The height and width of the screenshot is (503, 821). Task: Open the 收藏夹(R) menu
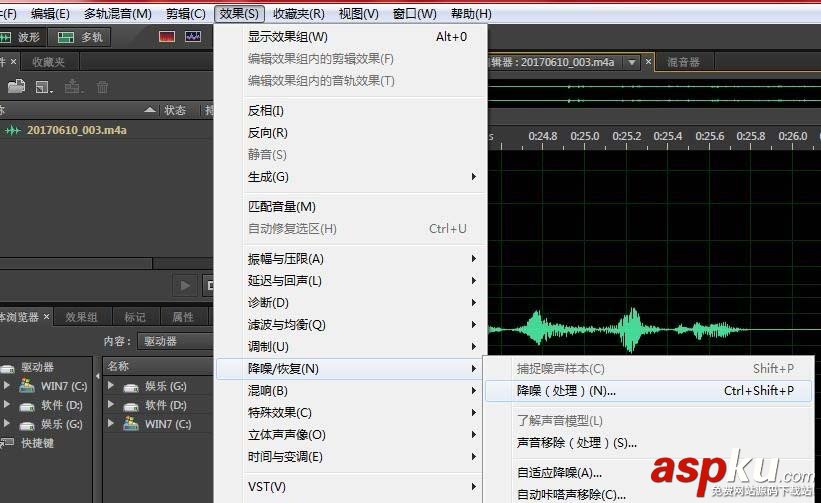click(298, 14)
